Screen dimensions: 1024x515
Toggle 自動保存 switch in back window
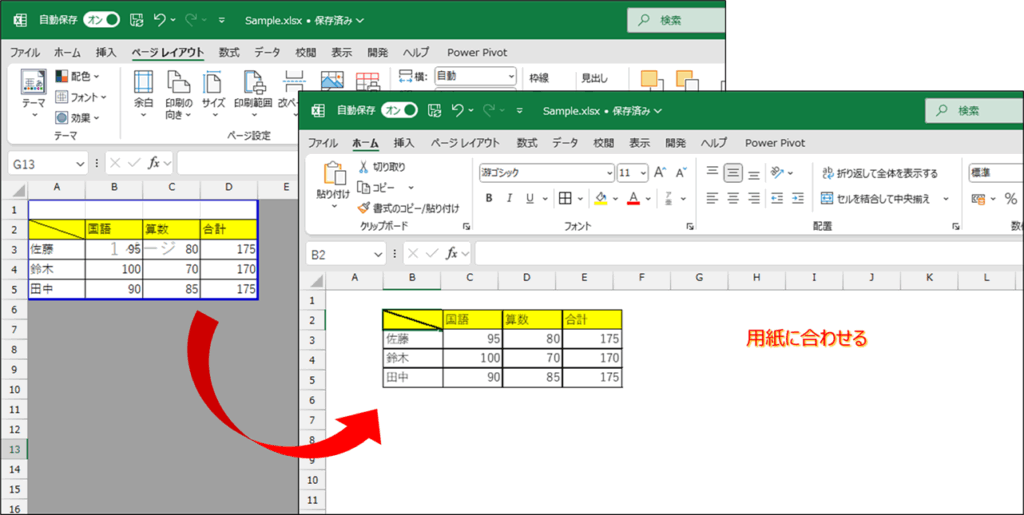click(101, 20)
